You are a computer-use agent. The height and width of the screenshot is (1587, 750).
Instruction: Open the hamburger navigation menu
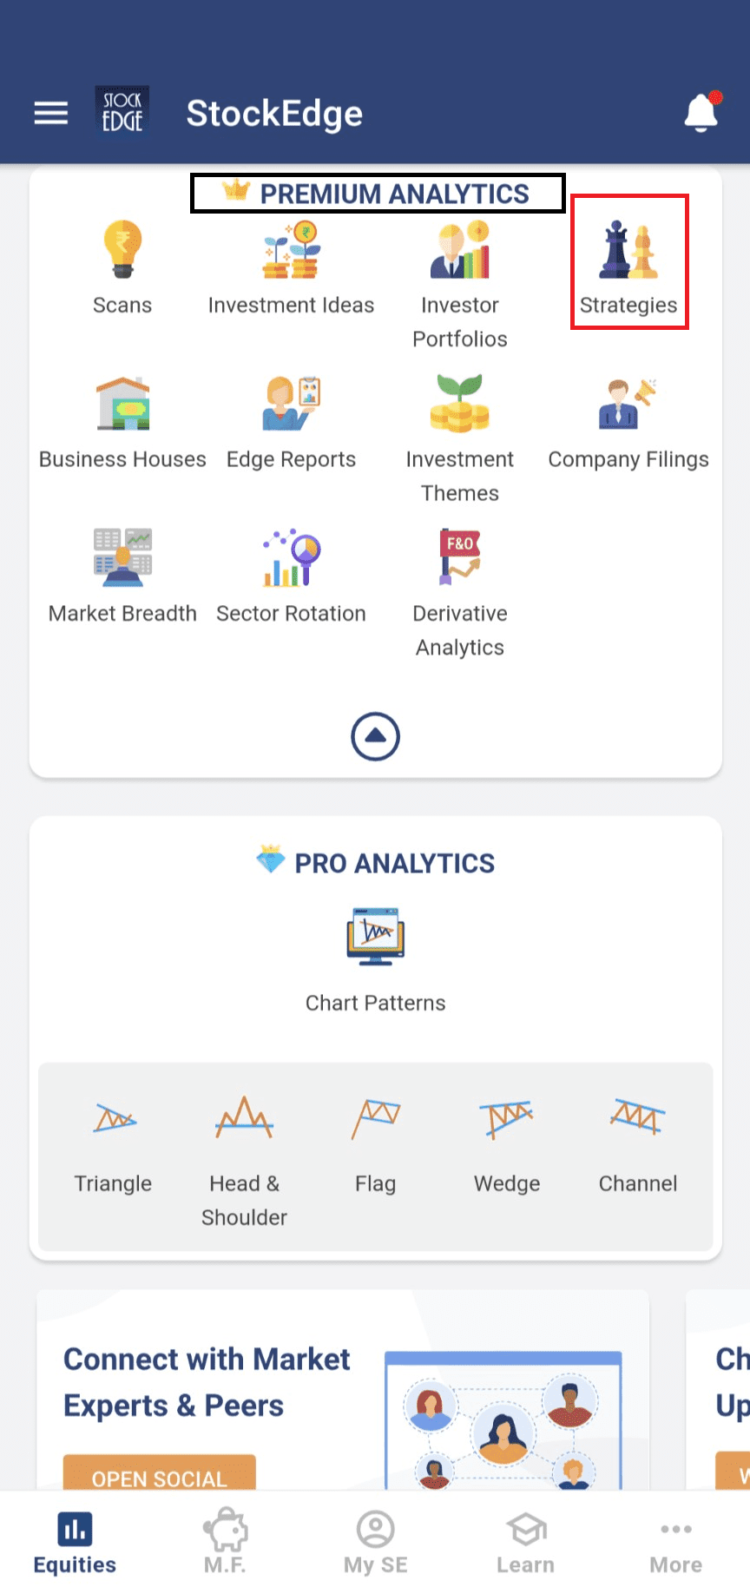point(51,113)
